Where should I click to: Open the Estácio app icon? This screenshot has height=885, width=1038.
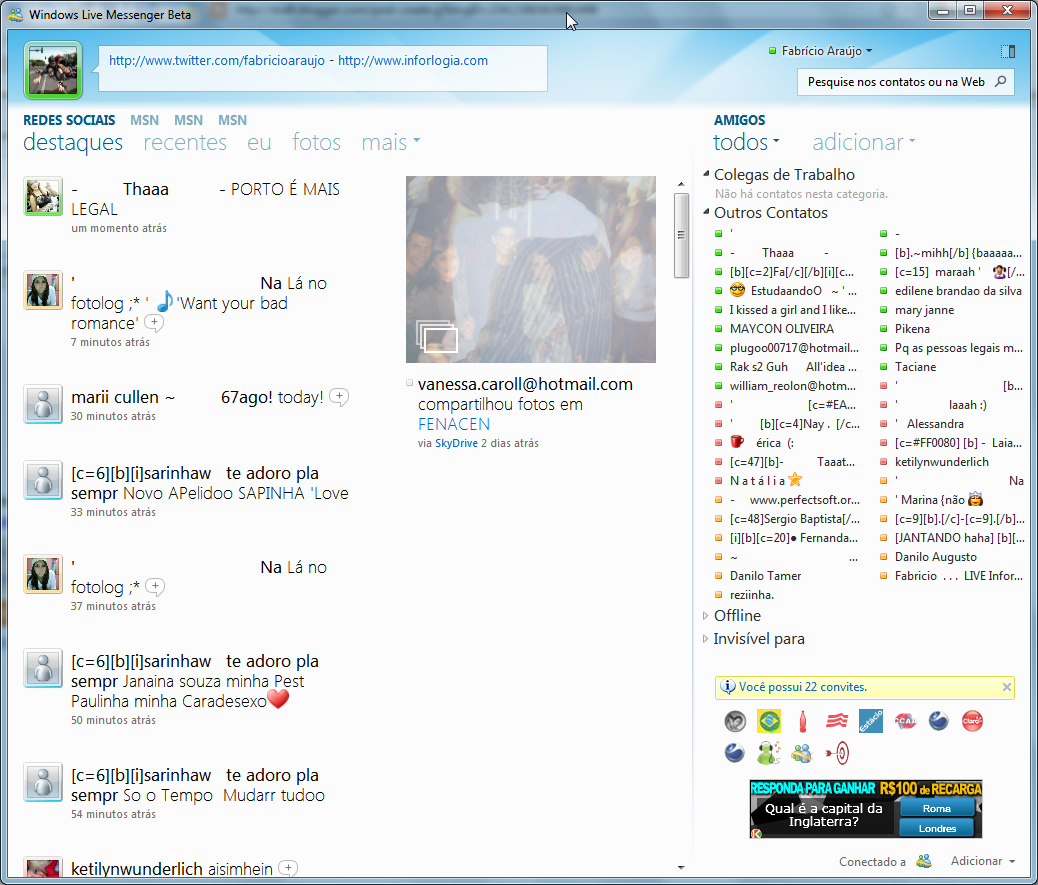click(871, 721)
